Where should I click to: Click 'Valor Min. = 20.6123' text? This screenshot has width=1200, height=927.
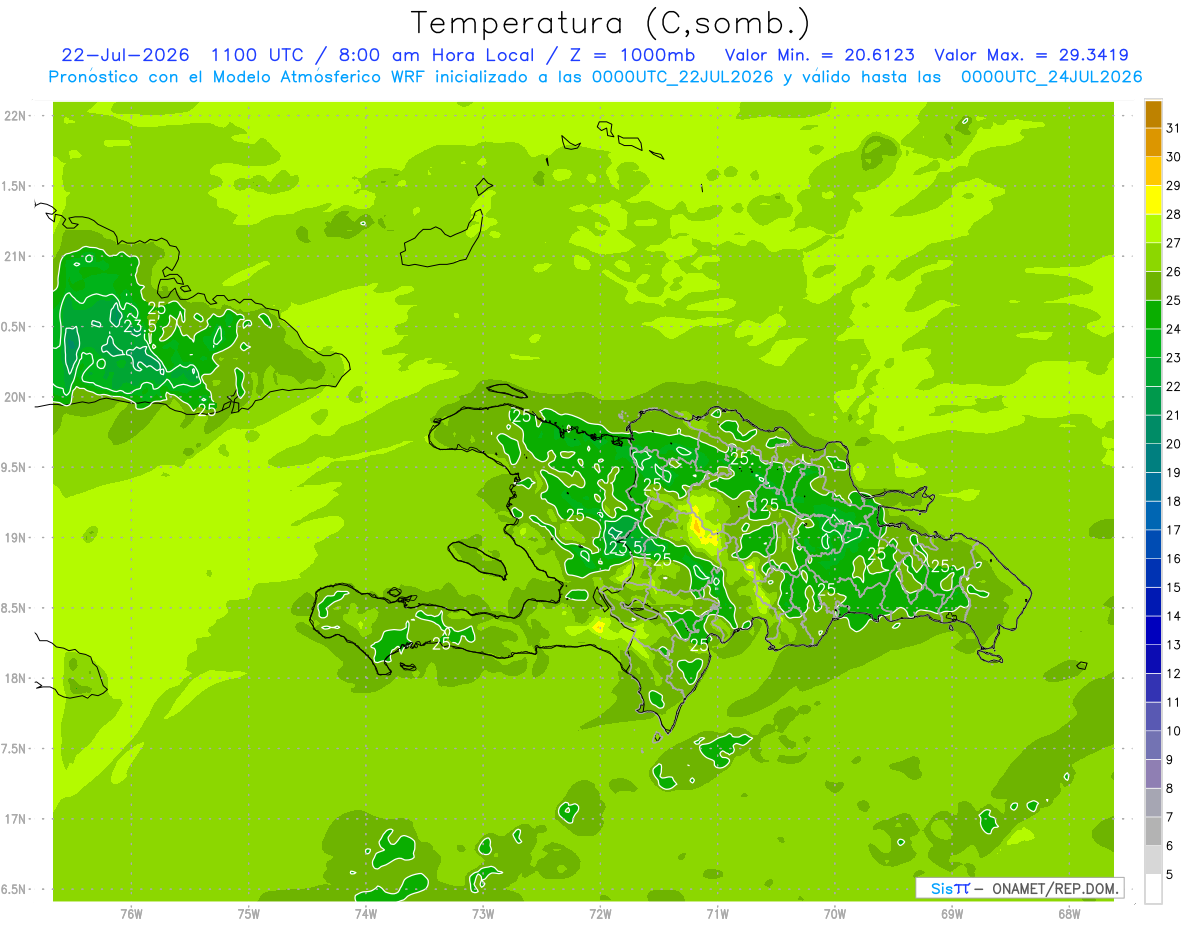pos(819,55)
